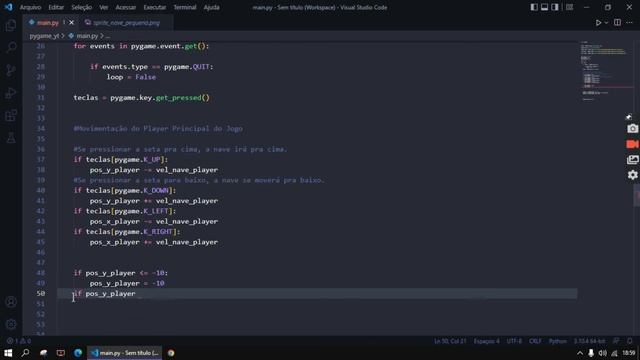Click the microphone icon in system tray
Image resolution: width=640 pixels, height=360 pixels.
coord(591,353)
